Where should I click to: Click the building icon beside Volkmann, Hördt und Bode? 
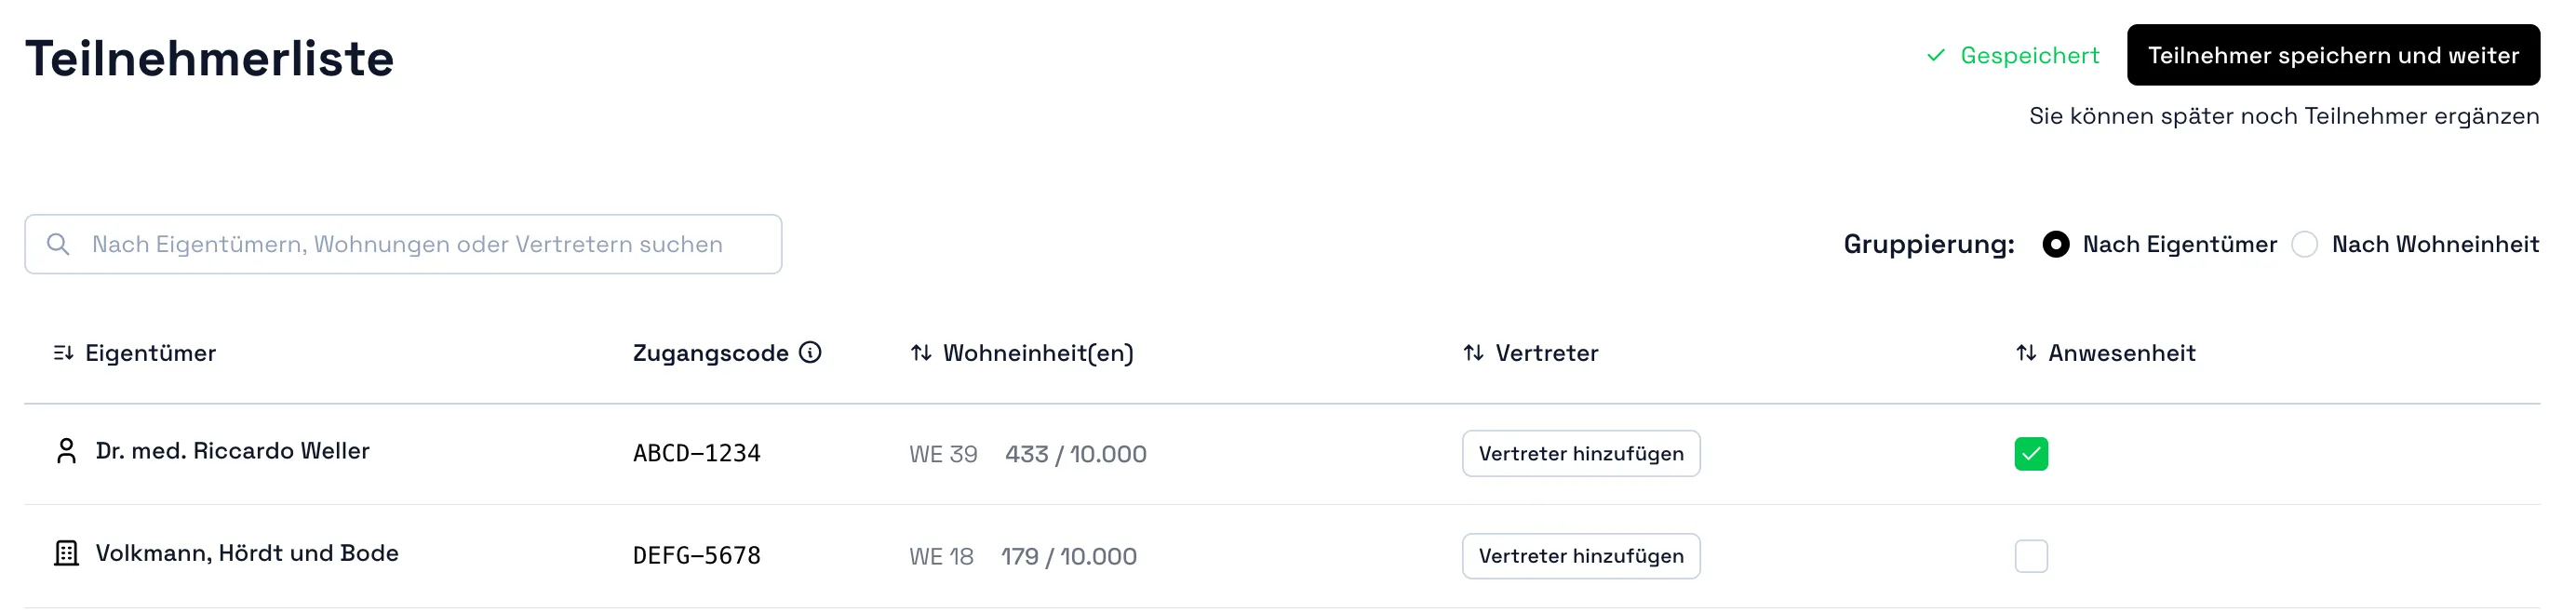click(66, 553)
